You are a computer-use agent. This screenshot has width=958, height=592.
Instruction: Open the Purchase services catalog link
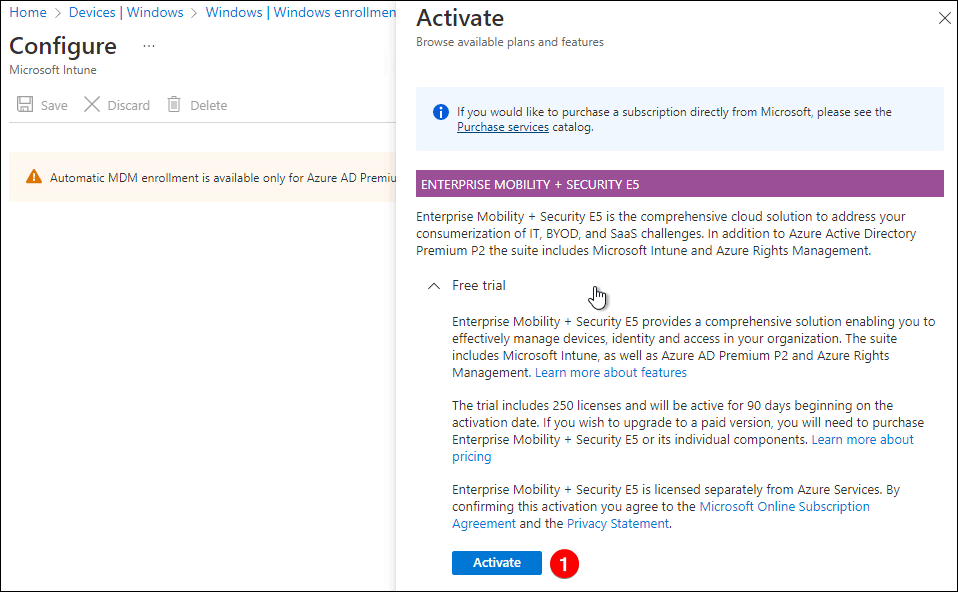[503, 127]
